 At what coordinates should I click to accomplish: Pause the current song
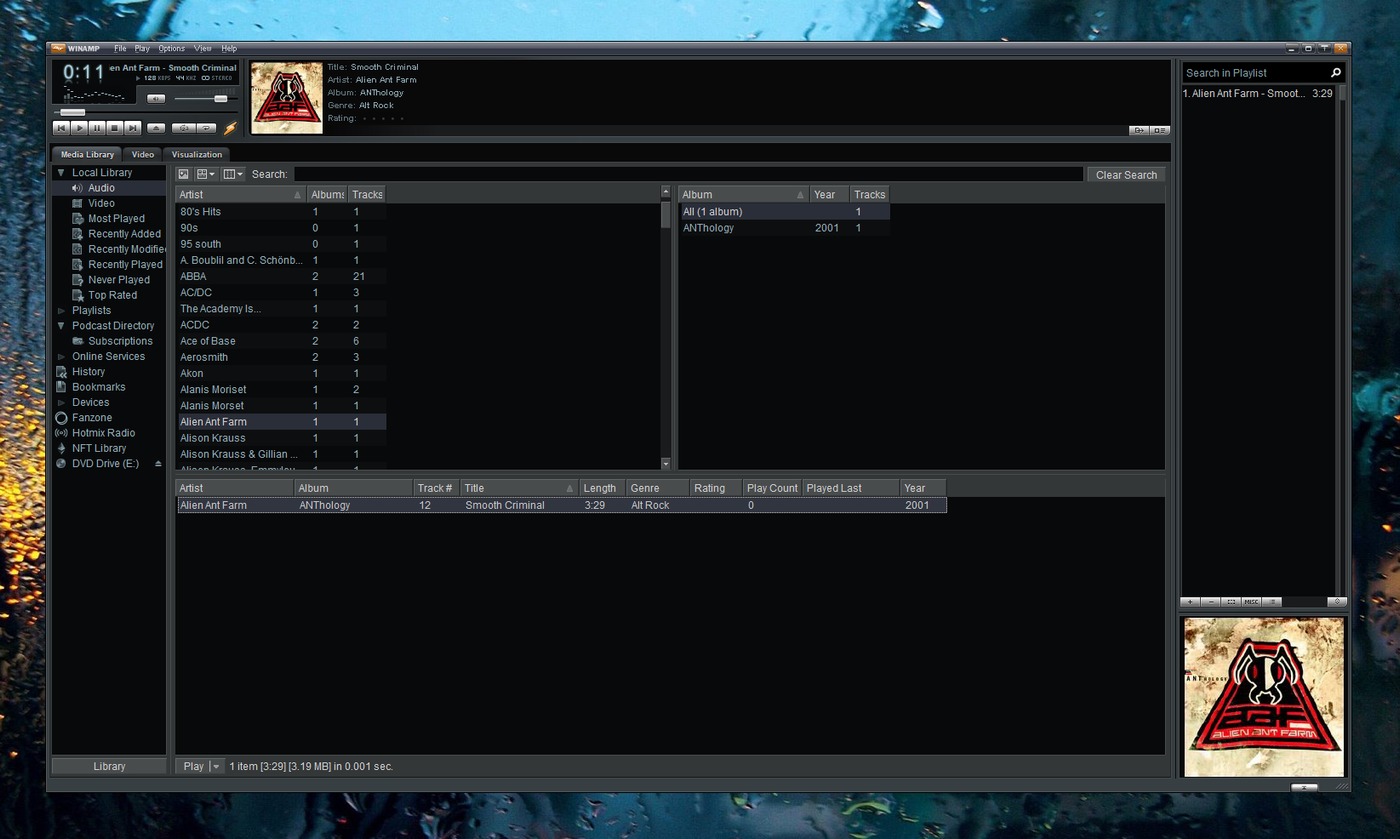pyautogui.click(x=97, y=128)
